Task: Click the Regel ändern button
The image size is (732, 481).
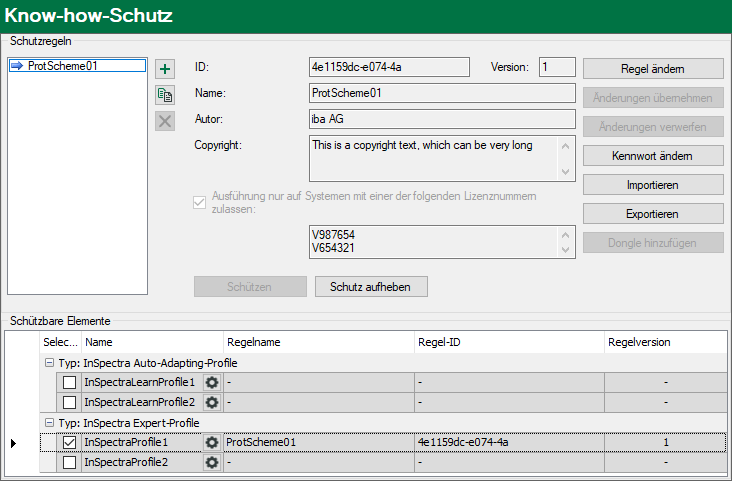Action: [x=652, y=69]
